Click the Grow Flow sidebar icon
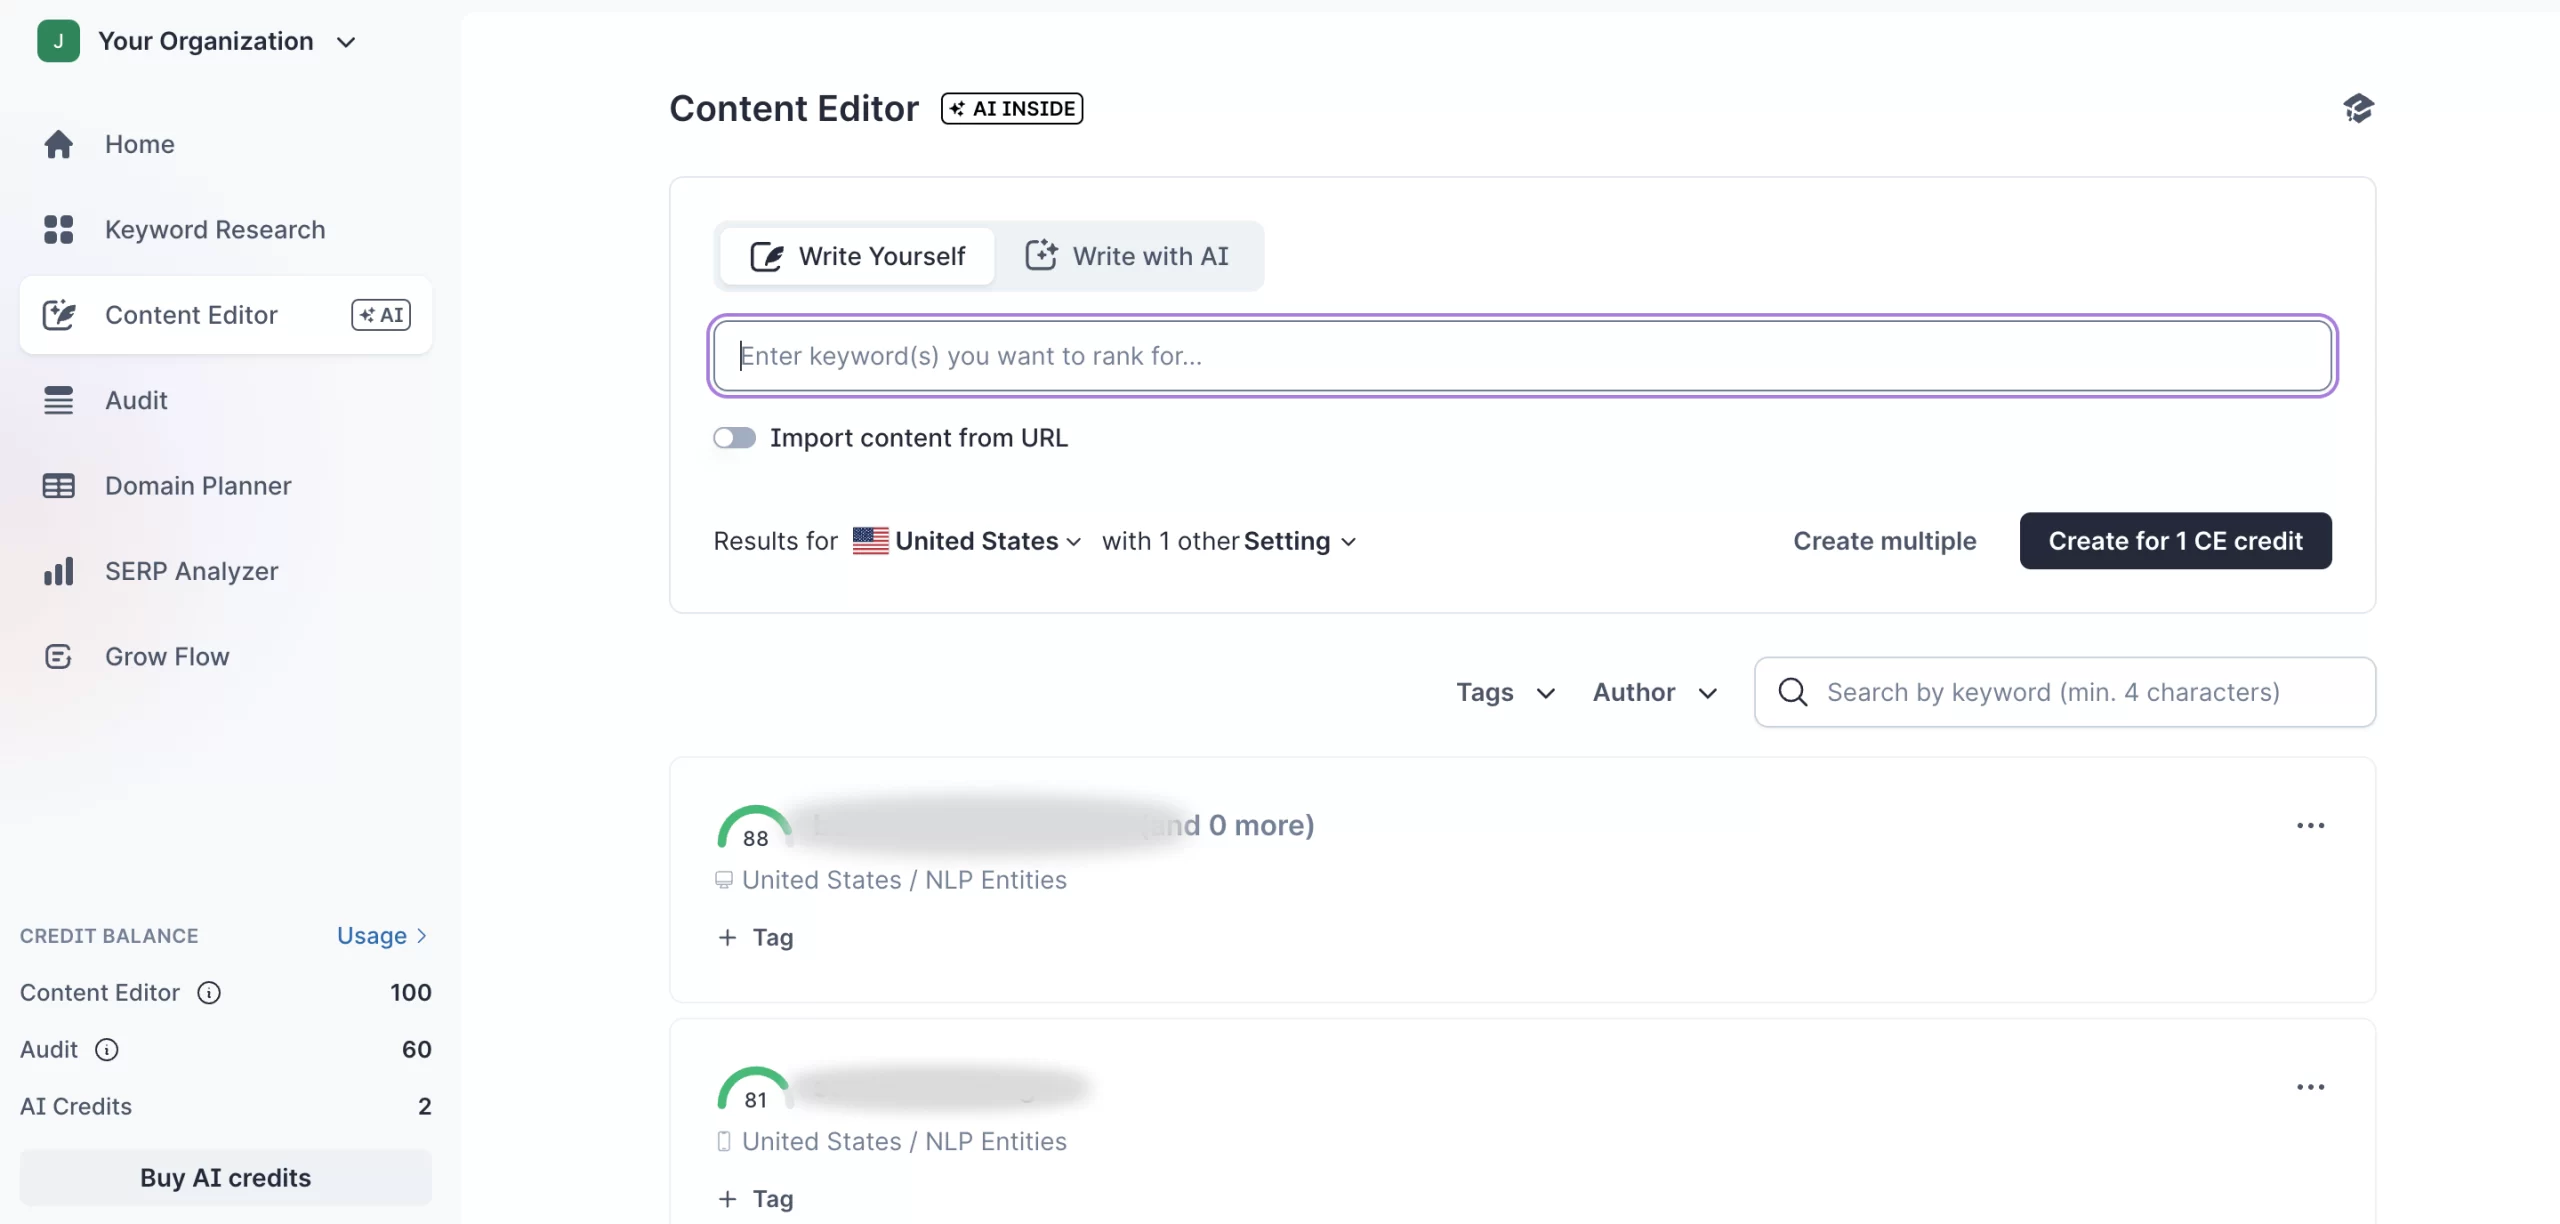 (x=59, y=656)
